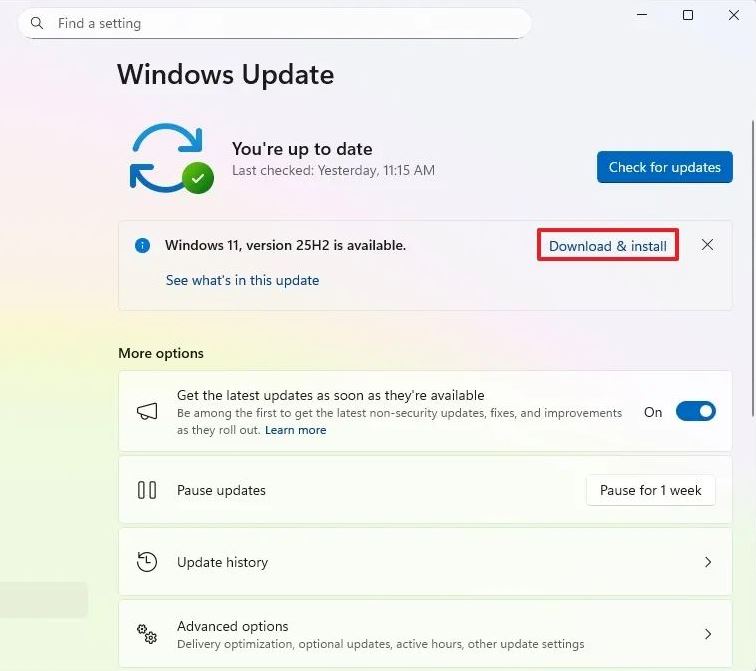
Task: Click the magnifier icon in the search box
Action: pyautogui.click(x=37, y=23)
